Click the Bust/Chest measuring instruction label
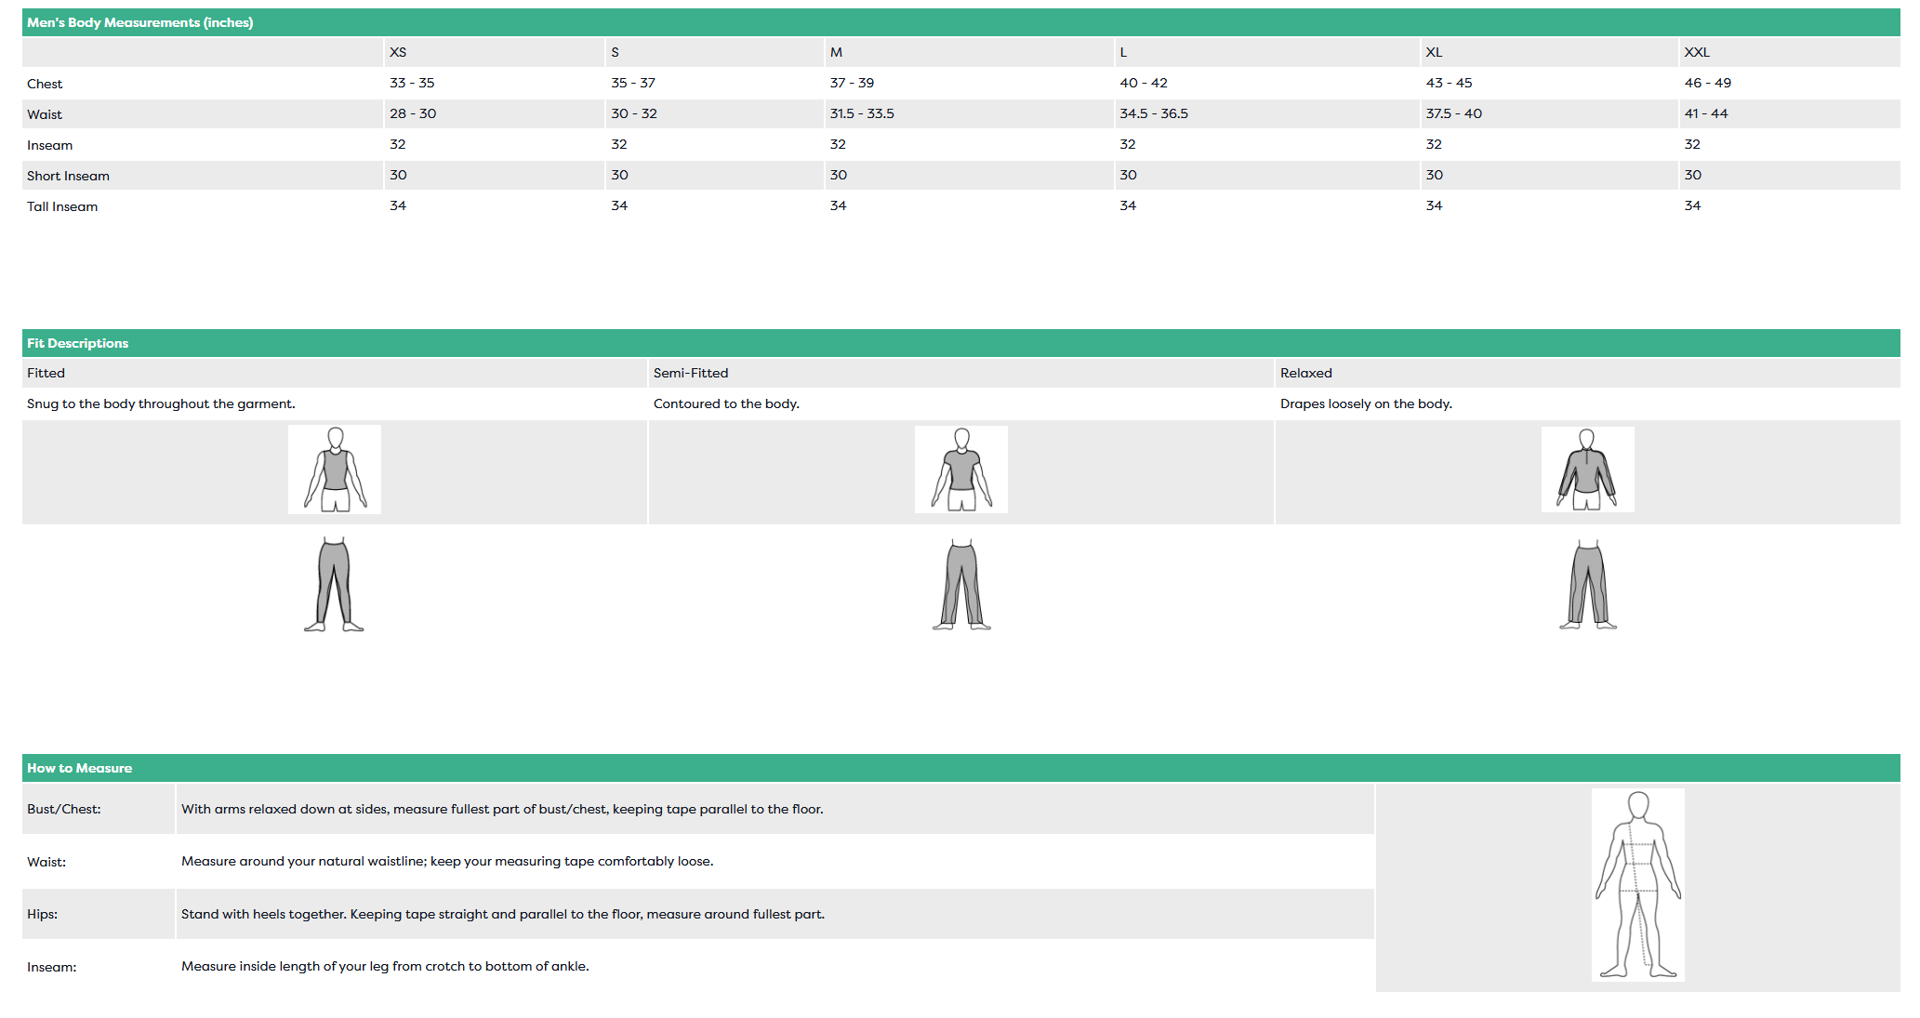This screenshot has height=1018, width=1920. pyautogui.click(x=64, y=809)
